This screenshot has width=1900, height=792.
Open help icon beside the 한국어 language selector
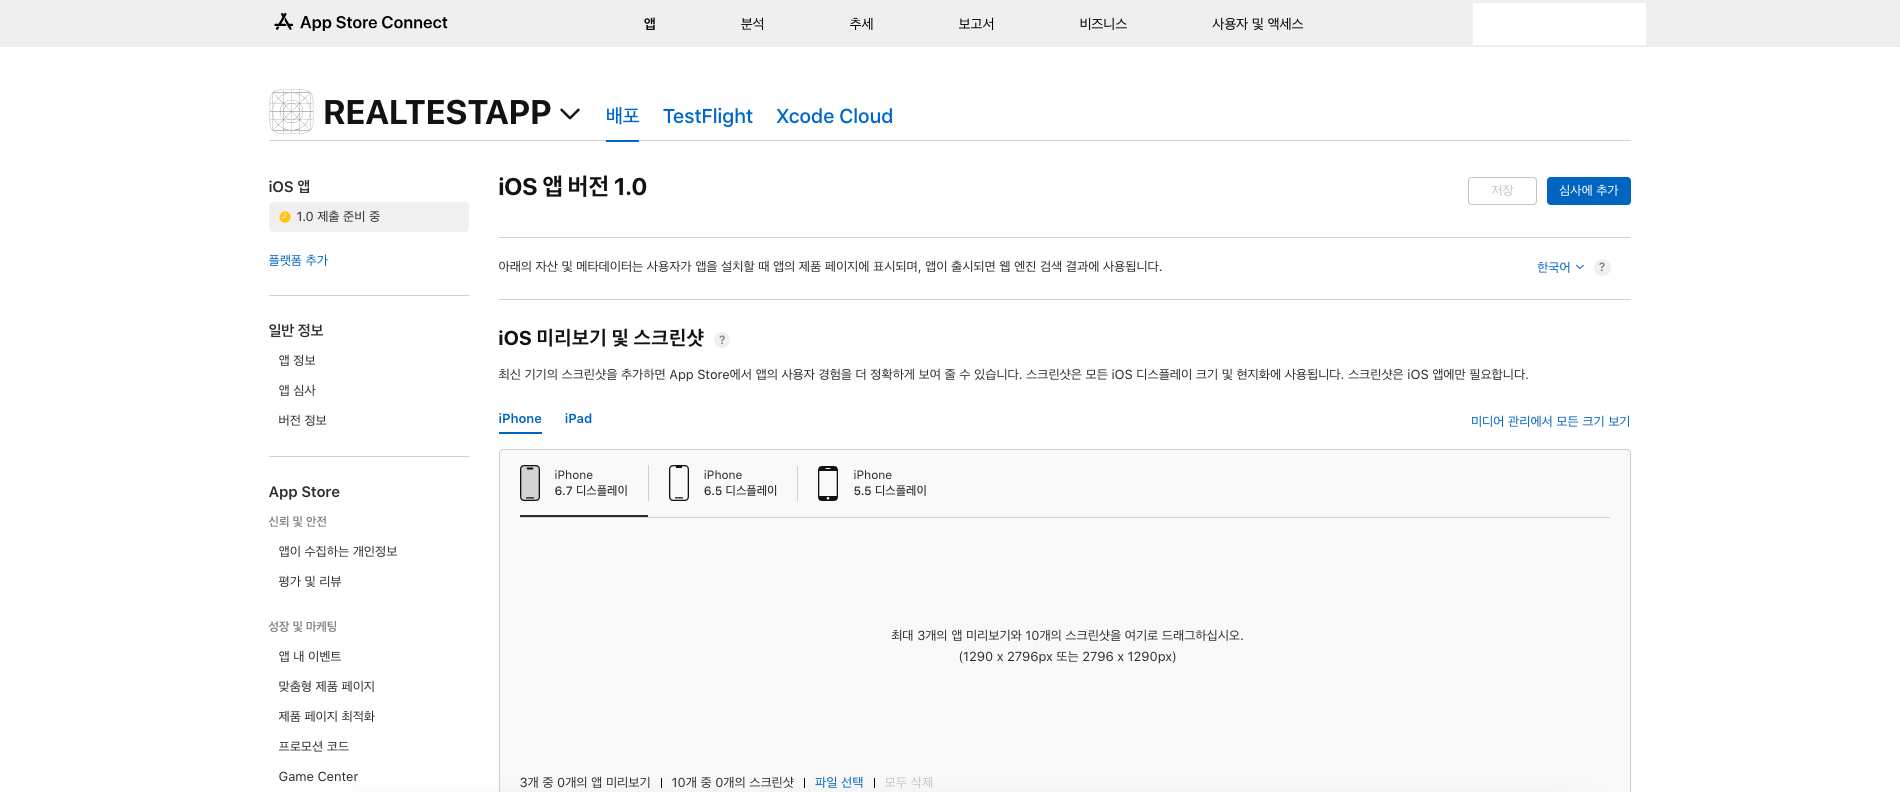(x=1602, y=267)
